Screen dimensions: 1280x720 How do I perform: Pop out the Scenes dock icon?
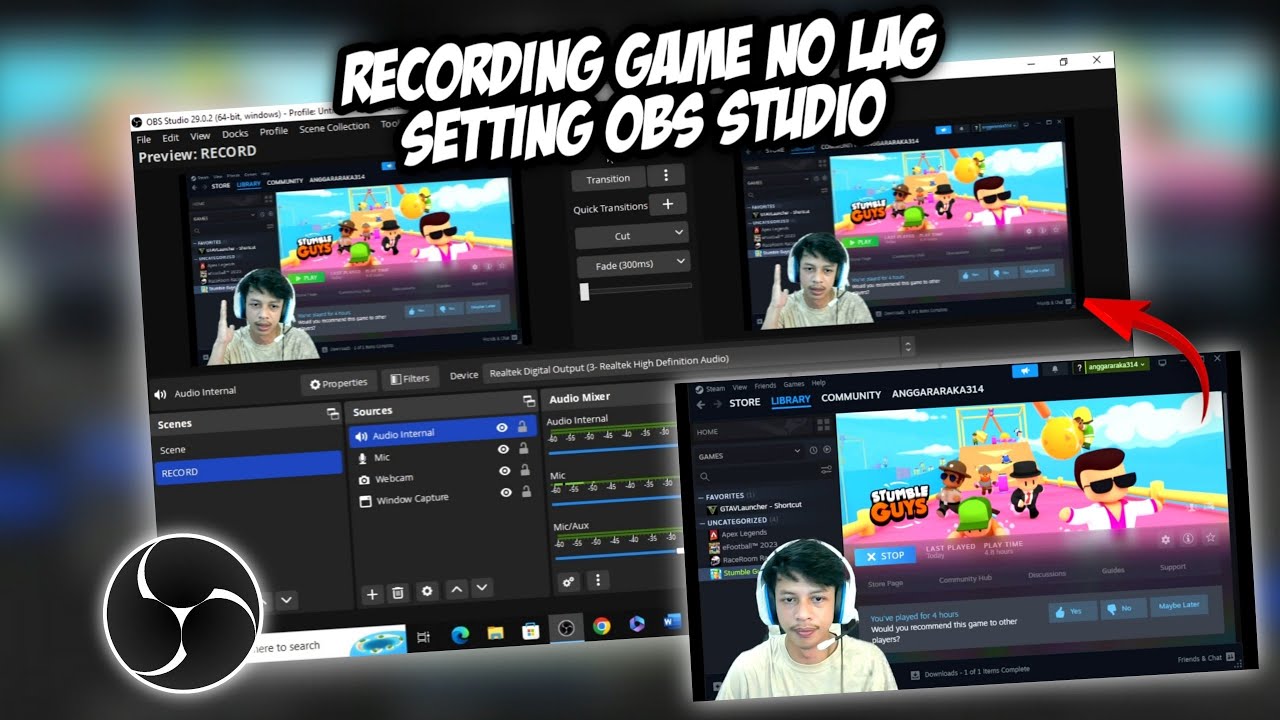[x=333, y=413]
